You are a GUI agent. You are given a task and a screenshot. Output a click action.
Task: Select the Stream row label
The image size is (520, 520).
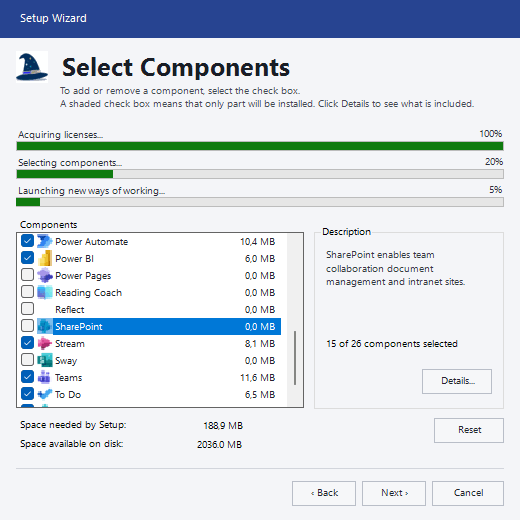coord(70,344)
